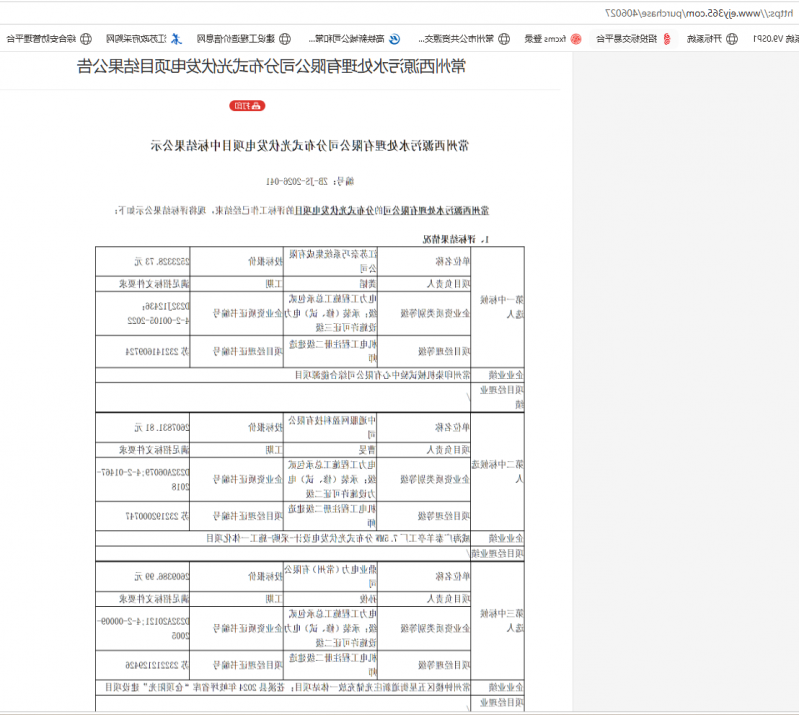Open the 建设工程造价信息网 bookmark
This screenshot has height=715, width=799.
coord(244,39)
